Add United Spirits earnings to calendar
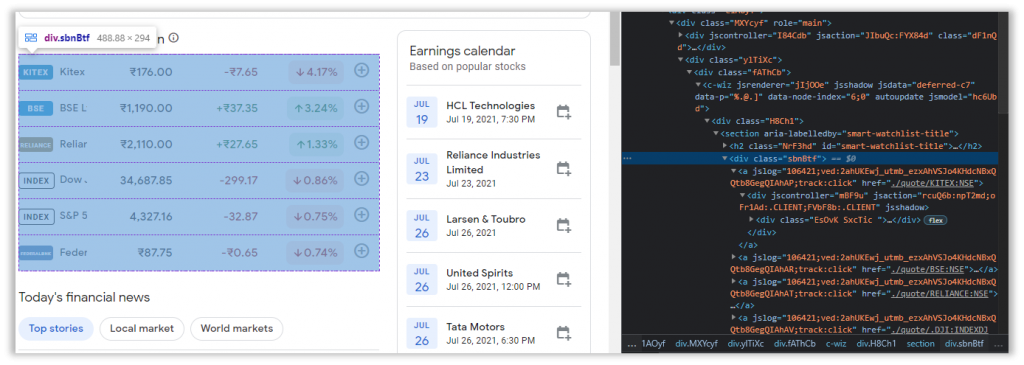 (x=564, y=279)
